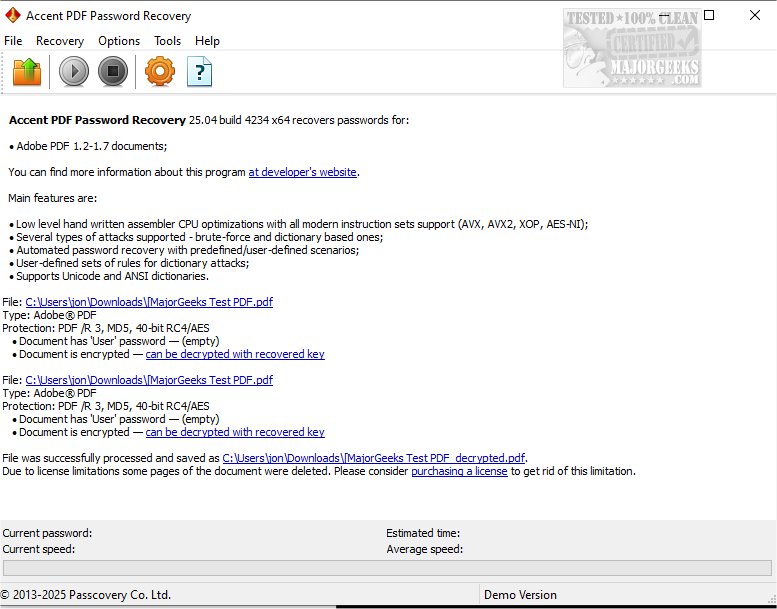Open the Options menu
Image resolution: width=777 pixels, height=609 pixels.
pos(119,41)
